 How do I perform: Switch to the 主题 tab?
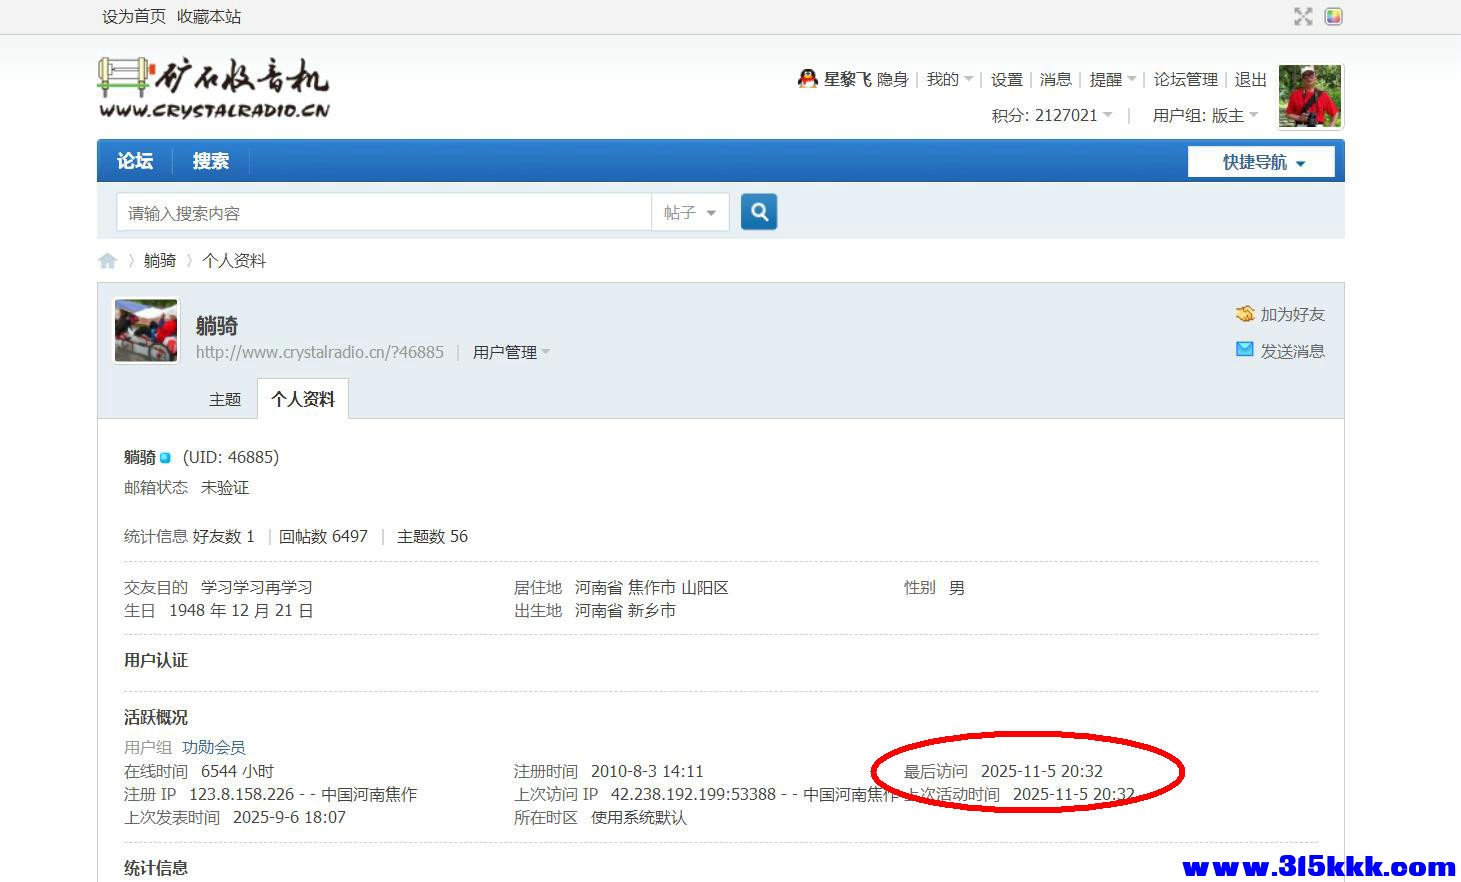pyautogui.click(x=225, y=398)
